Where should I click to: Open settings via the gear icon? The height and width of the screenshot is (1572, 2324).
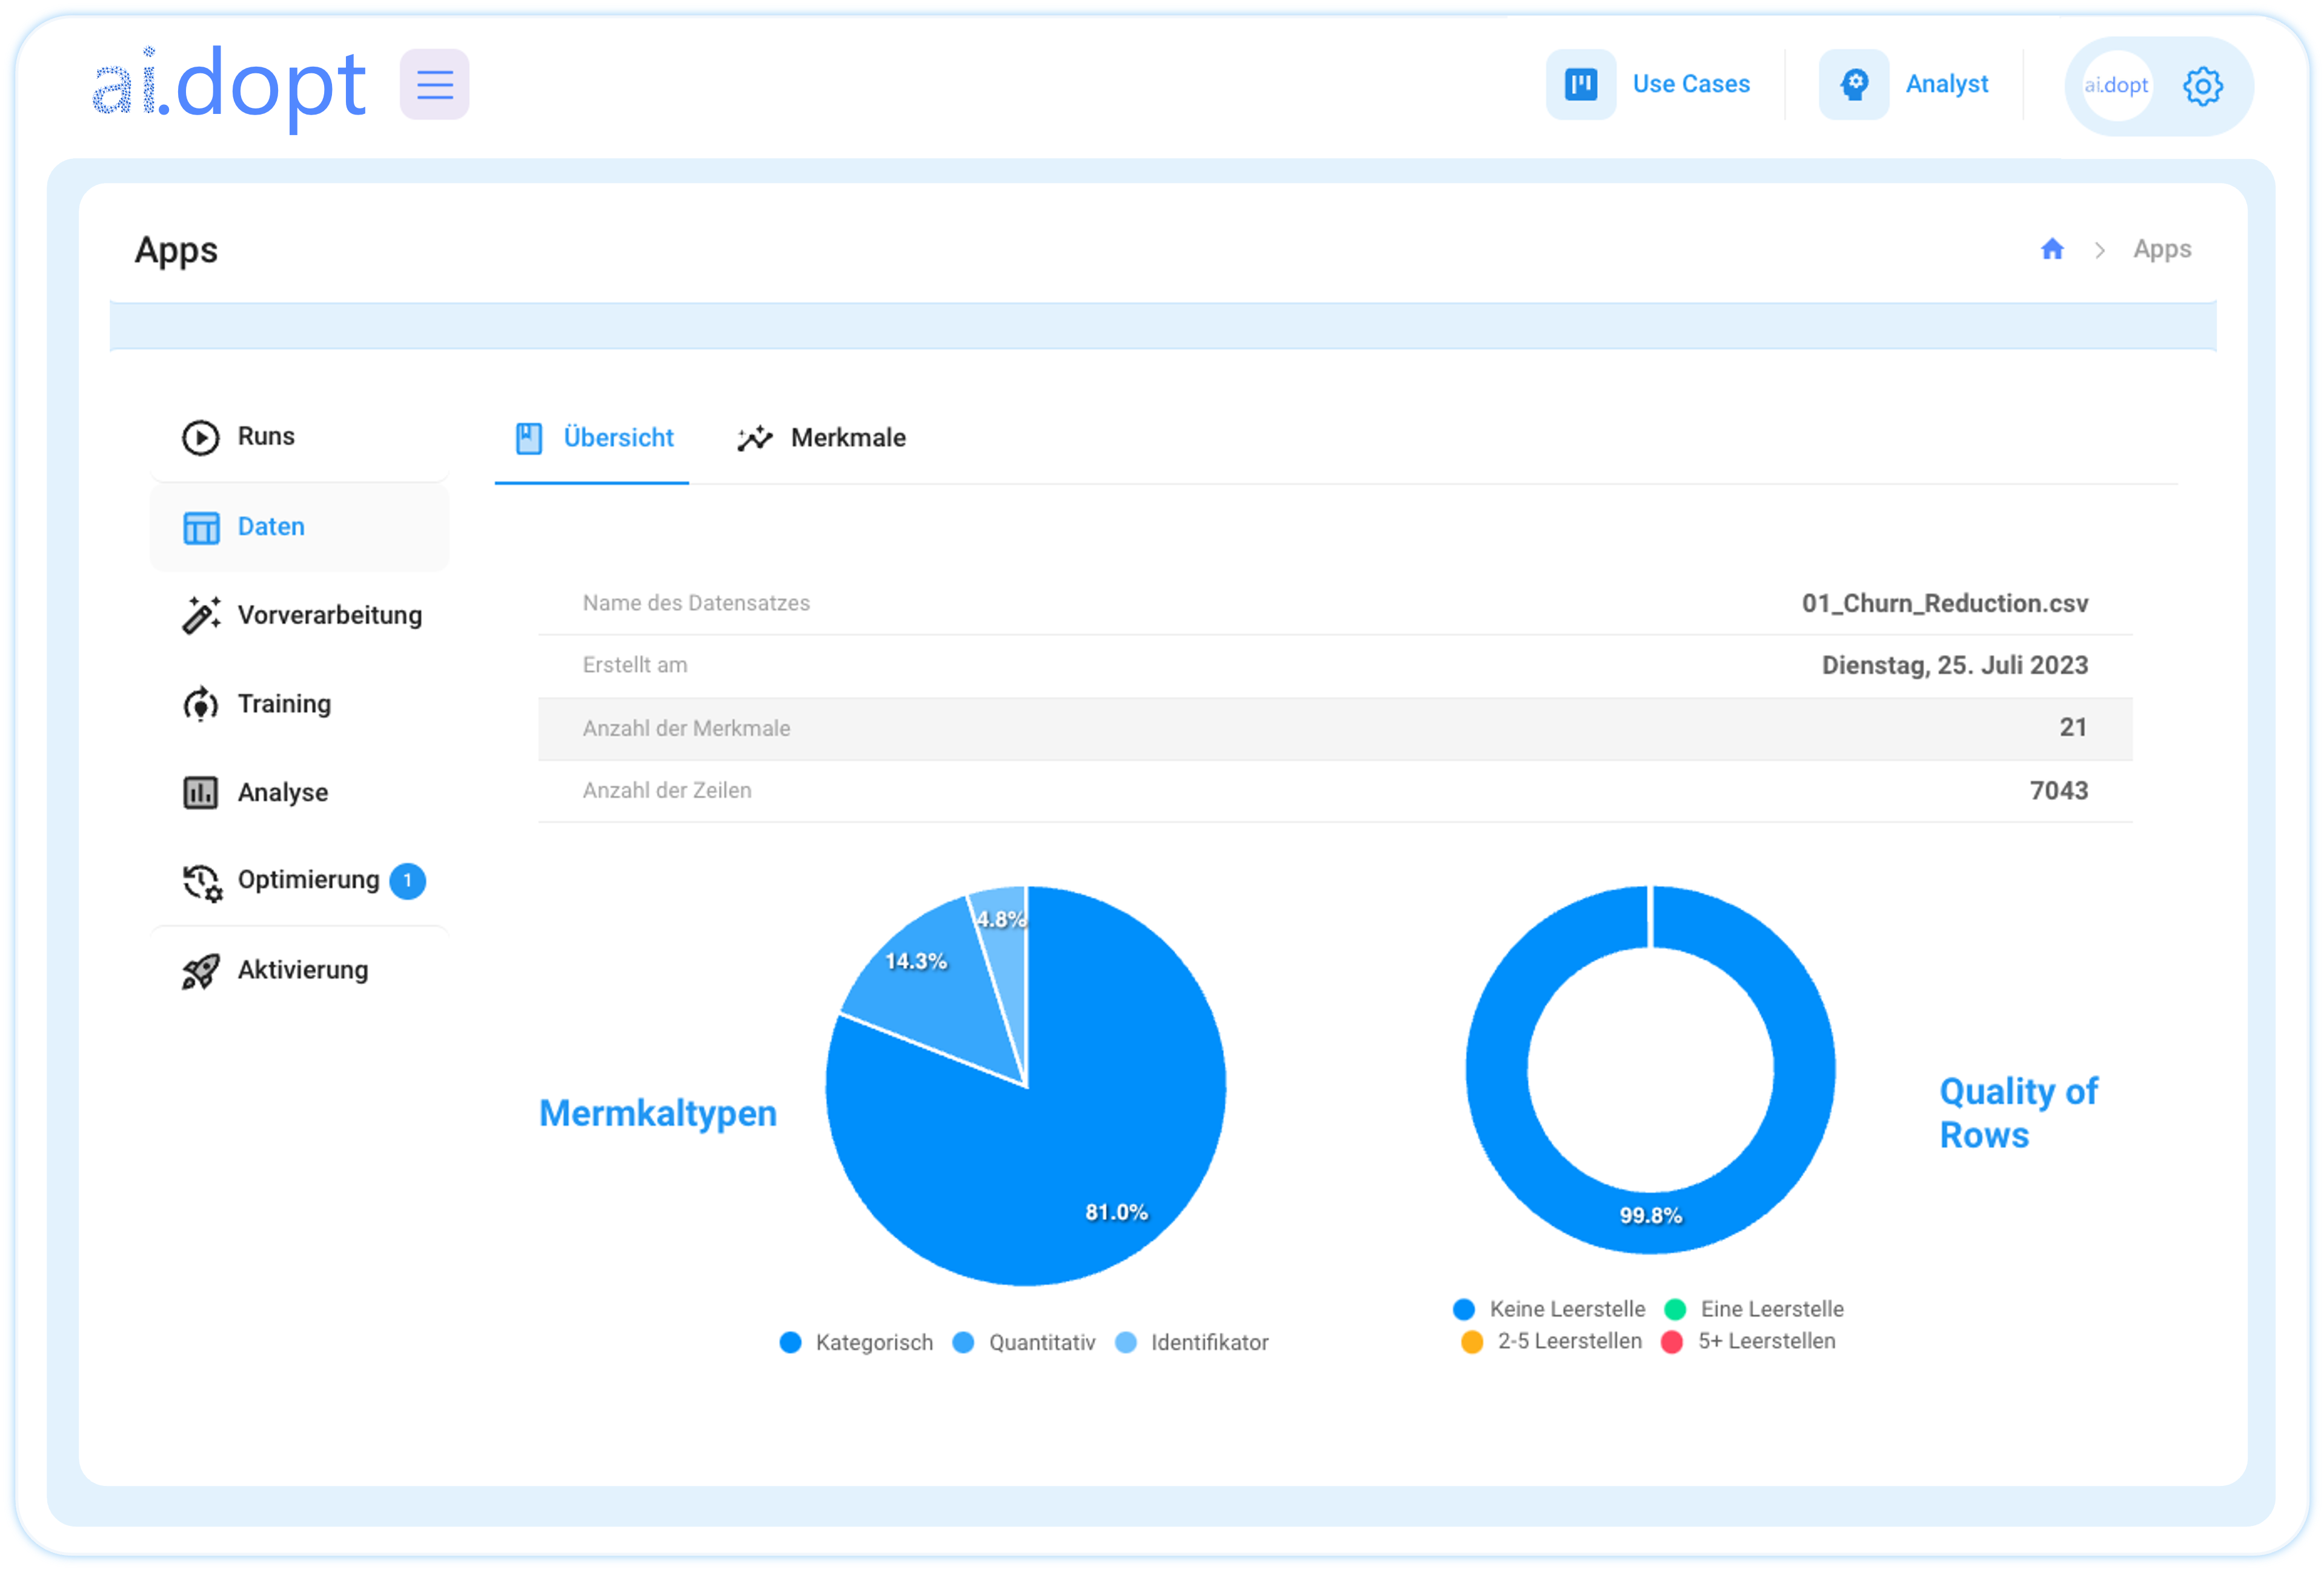[x=2203, y=86]
